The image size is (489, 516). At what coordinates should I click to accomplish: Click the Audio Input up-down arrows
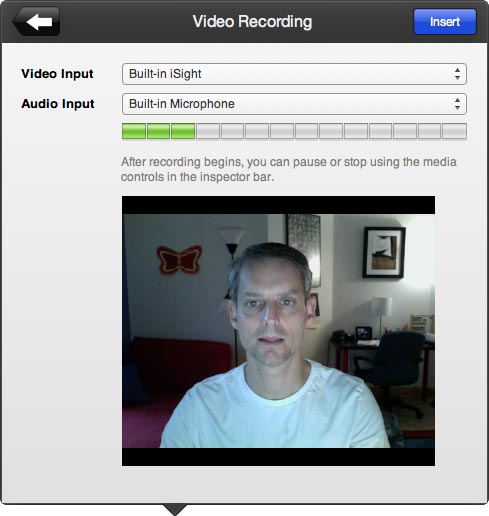pyautogui.click(x=457, y=104)
